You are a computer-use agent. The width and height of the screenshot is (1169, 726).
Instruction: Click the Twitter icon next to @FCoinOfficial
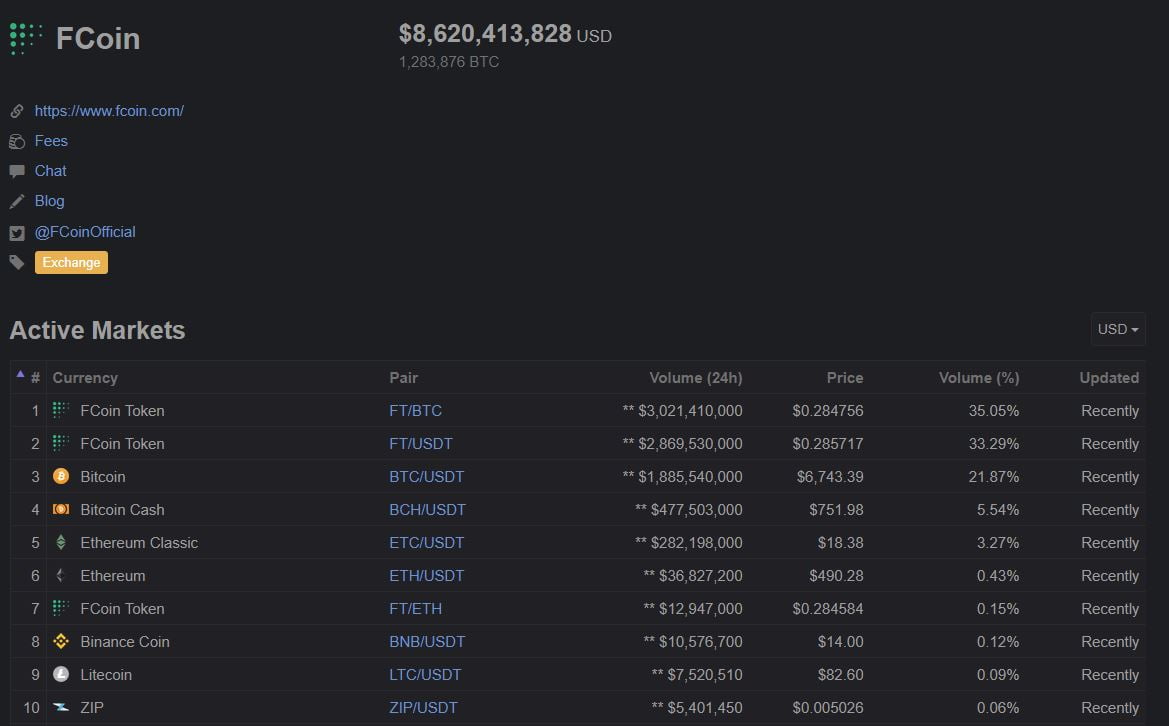[x=16, y=233]
